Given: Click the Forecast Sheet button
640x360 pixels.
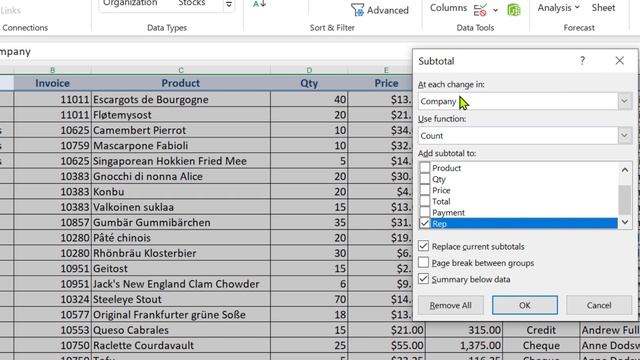Looking at the screenshot, I should click(603, 8).
